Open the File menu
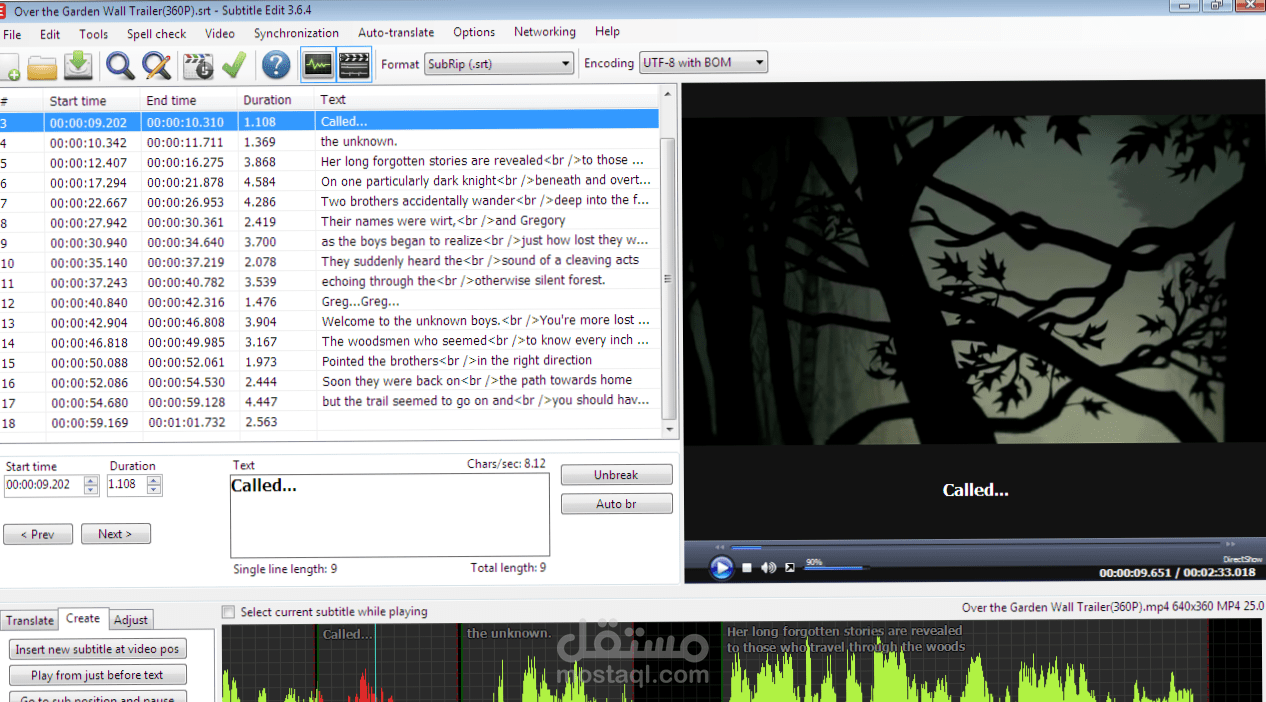 (12, 33)
